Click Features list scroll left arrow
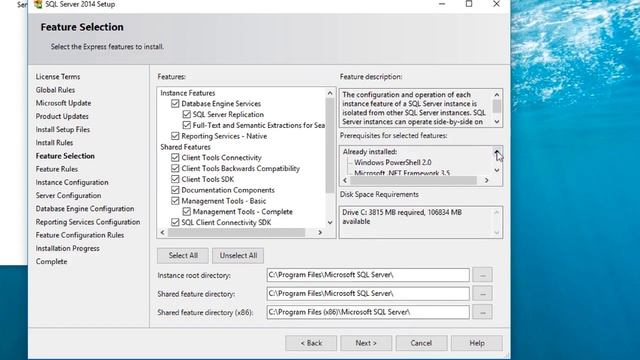The height and width of the screenshot is (360, 640). pyautogui.click(x=162, y=232)
